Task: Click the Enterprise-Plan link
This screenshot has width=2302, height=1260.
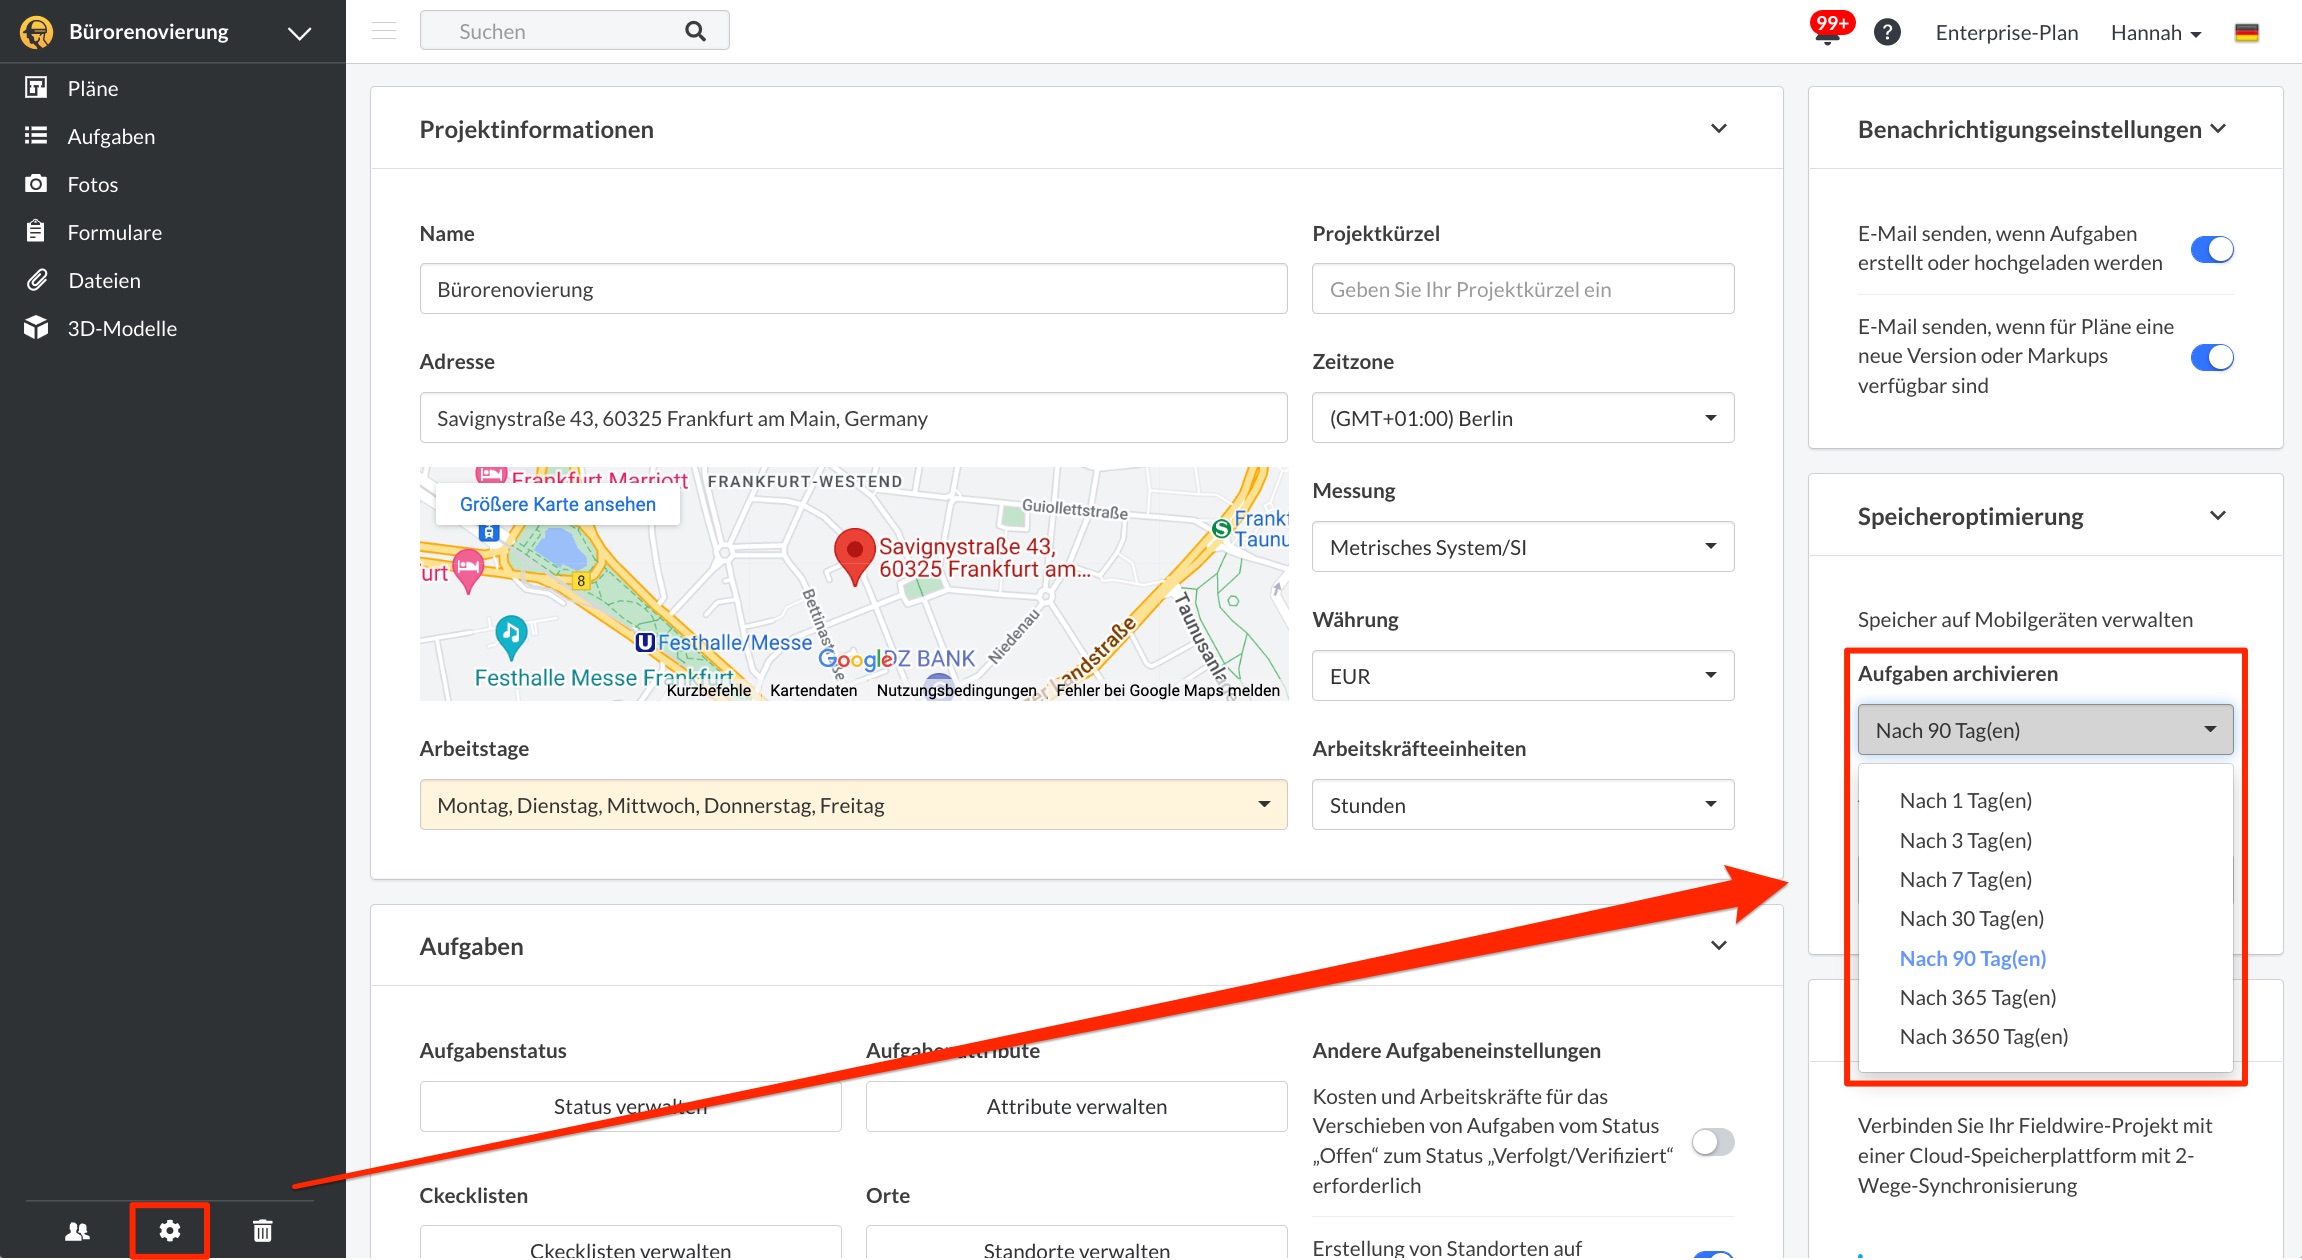Action: coord(2006,32)
